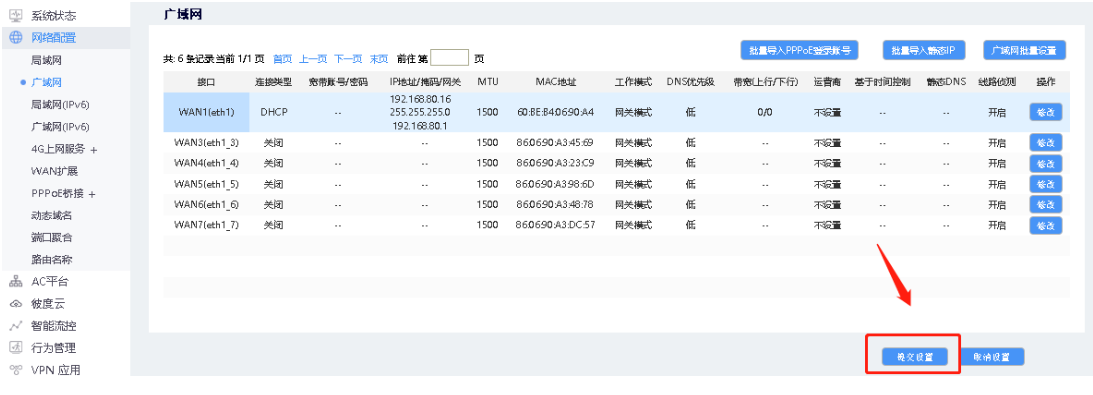This screenshot has height=395, width=1093.
Task: Click the 接口 column header
Action: 206,82
